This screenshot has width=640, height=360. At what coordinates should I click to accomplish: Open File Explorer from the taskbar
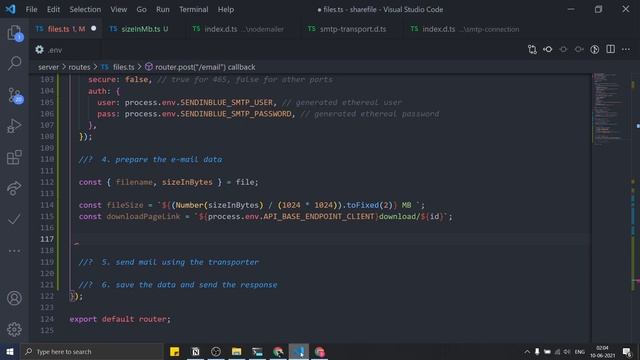(237, 351)
